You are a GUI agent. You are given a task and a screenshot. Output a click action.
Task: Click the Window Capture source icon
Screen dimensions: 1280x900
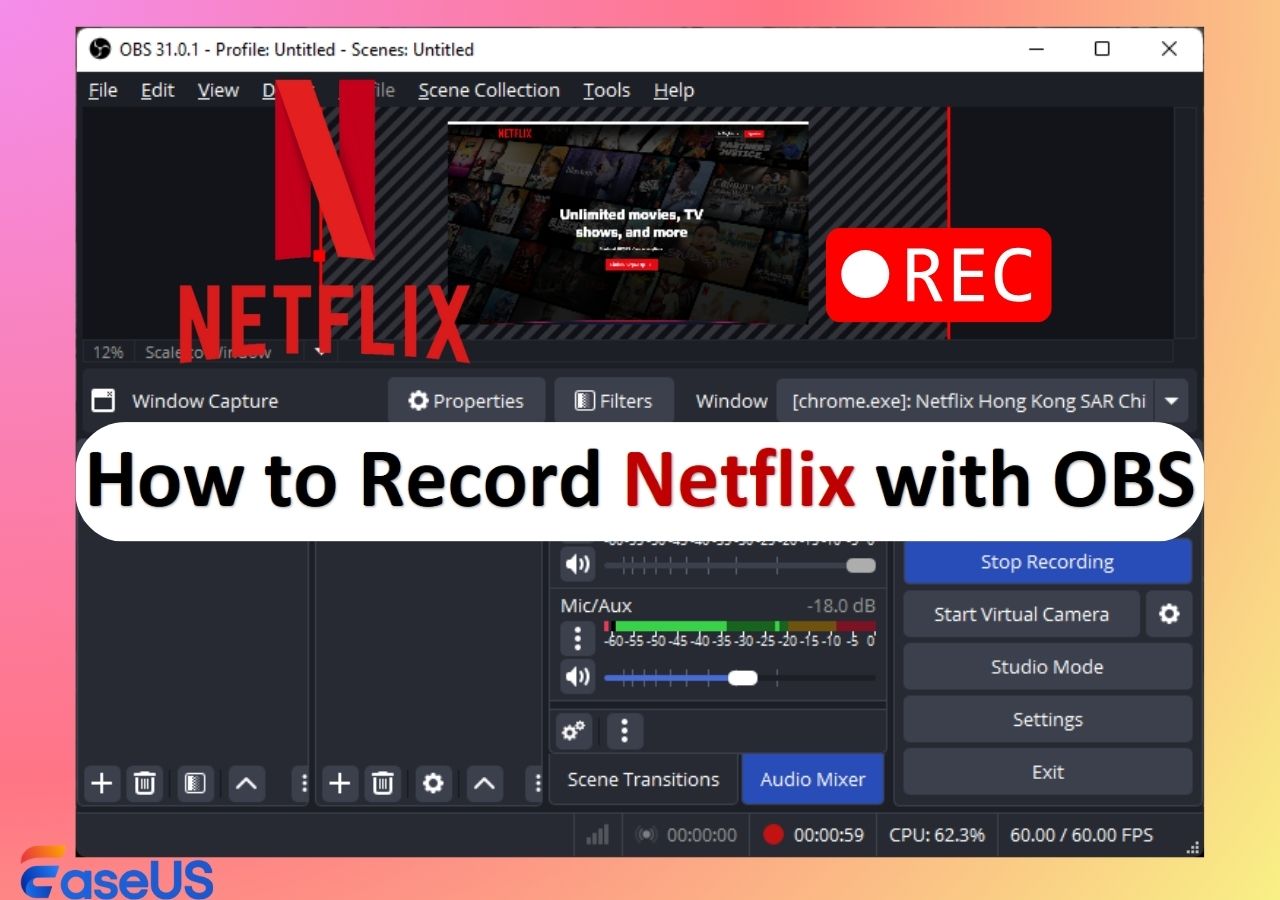tap(103, 401)
